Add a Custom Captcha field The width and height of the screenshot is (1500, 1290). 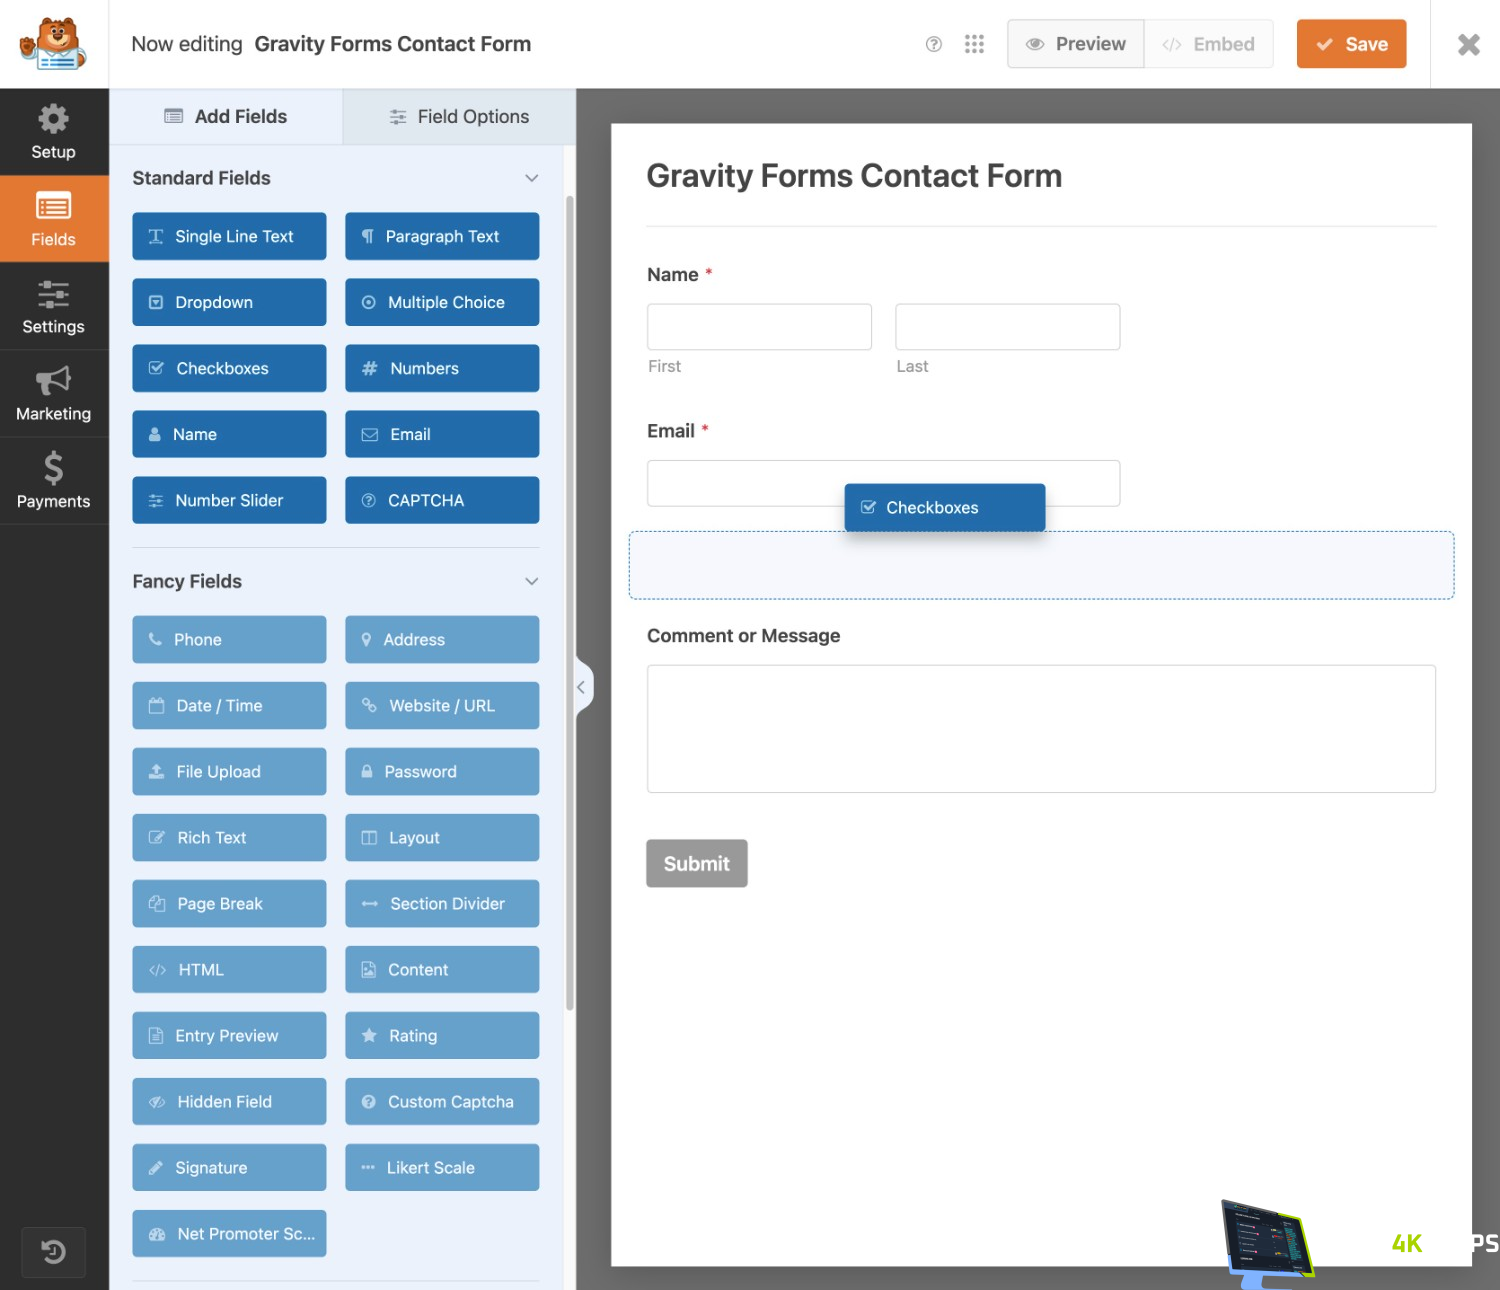click(442, 1102)
